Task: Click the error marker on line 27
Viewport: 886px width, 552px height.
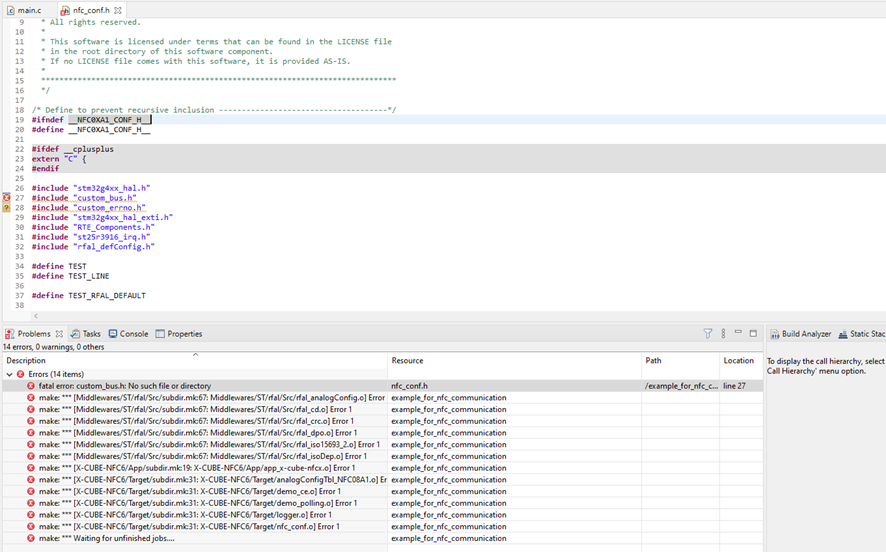Action: coord(6,198)
